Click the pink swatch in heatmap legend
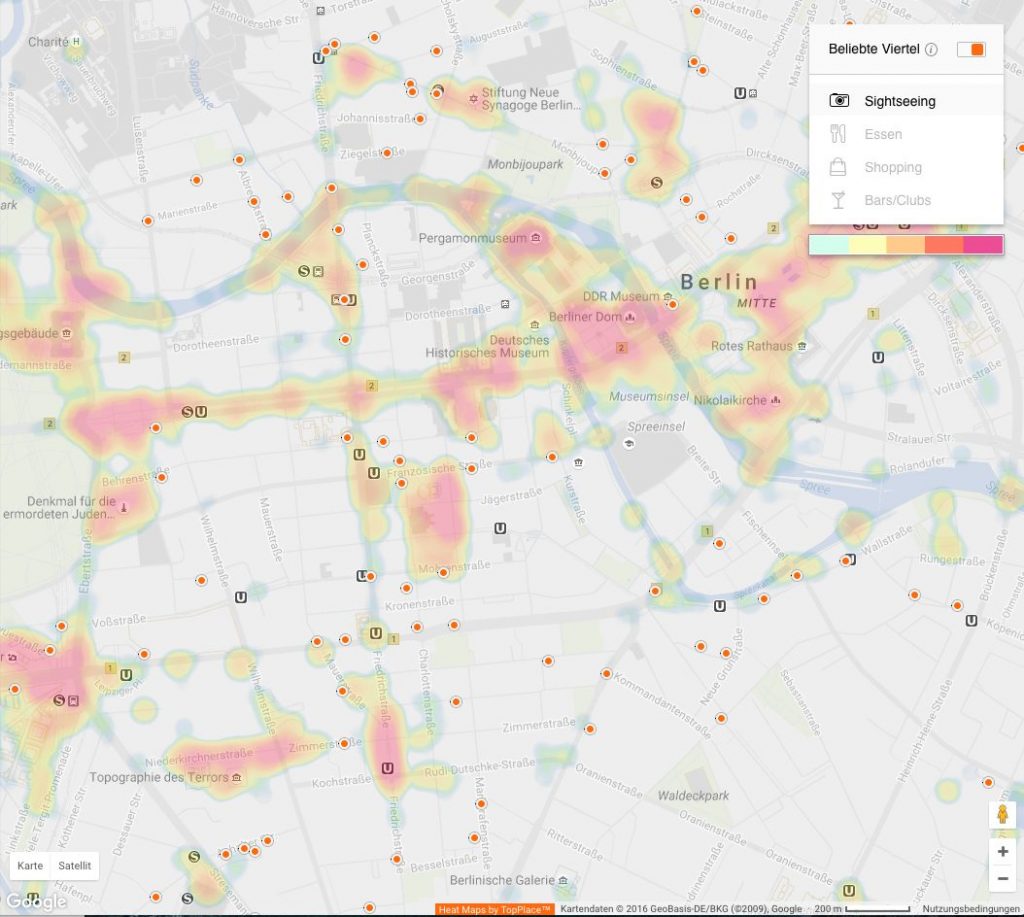This screenshot has height=917, width=1024. pyautogui.click(x=984, y=245)
